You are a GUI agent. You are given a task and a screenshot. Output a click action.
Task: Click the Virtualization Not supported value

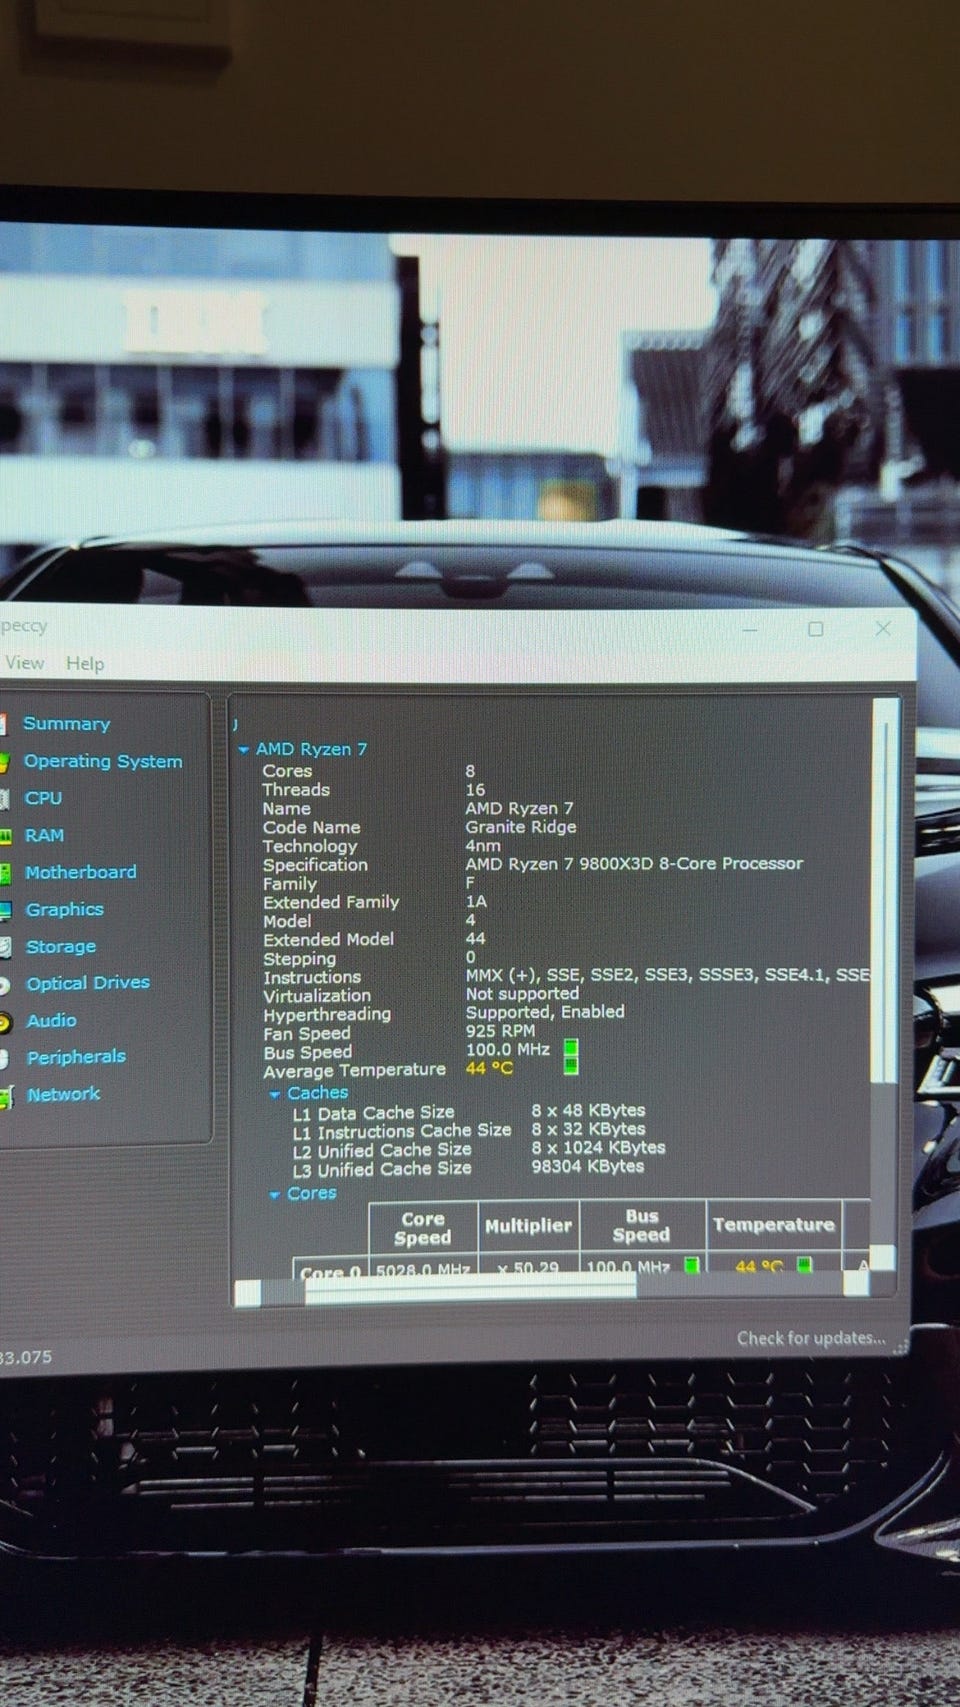(x=522, y=994)
